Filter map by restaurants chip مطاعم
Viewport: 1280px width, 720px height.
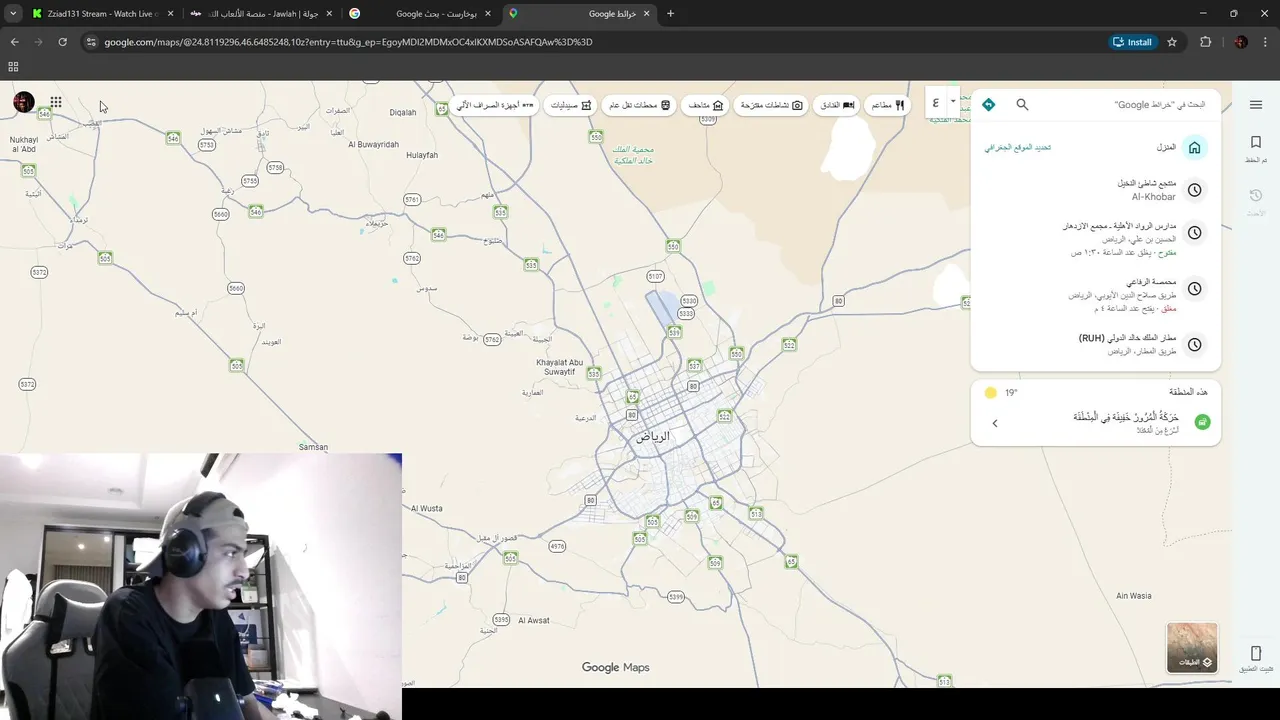pos(887,105)
